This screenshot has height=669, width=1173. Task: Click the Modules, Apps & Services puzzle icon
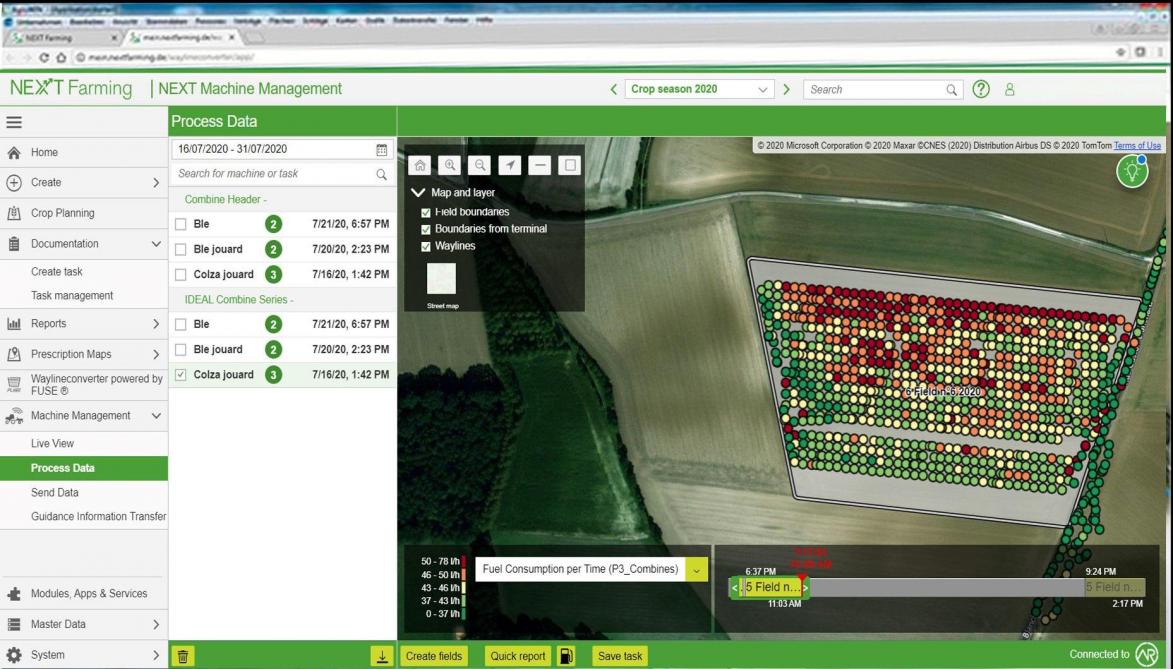click(13, 594)
